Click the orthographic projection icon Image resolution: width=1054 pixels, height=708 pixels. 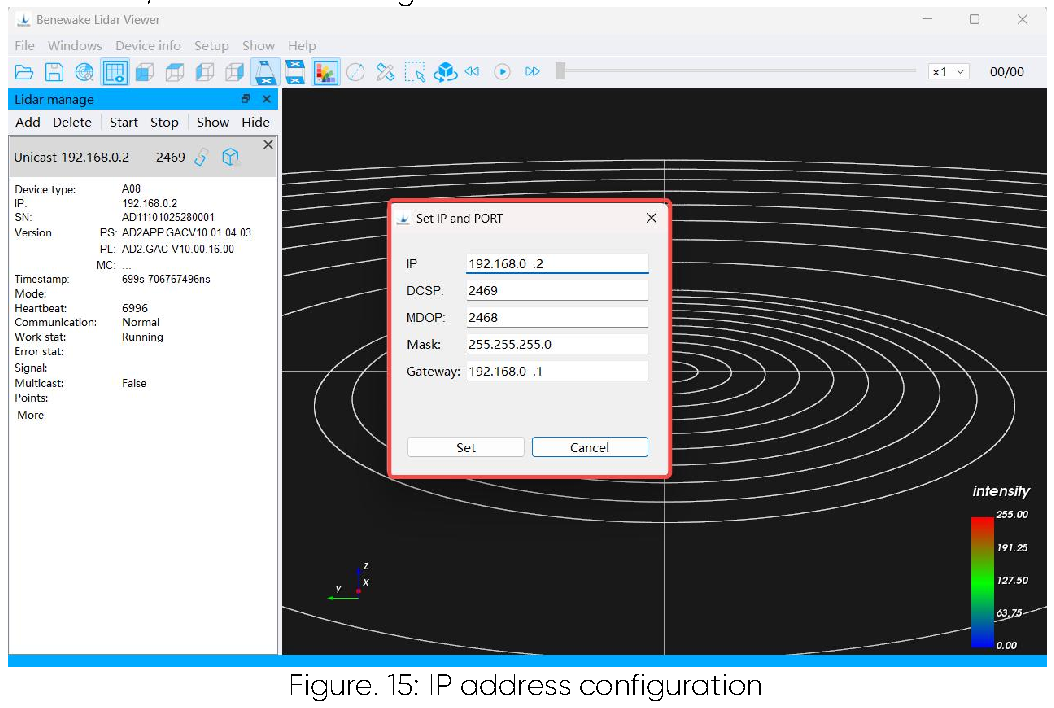[x=294, y=72]
